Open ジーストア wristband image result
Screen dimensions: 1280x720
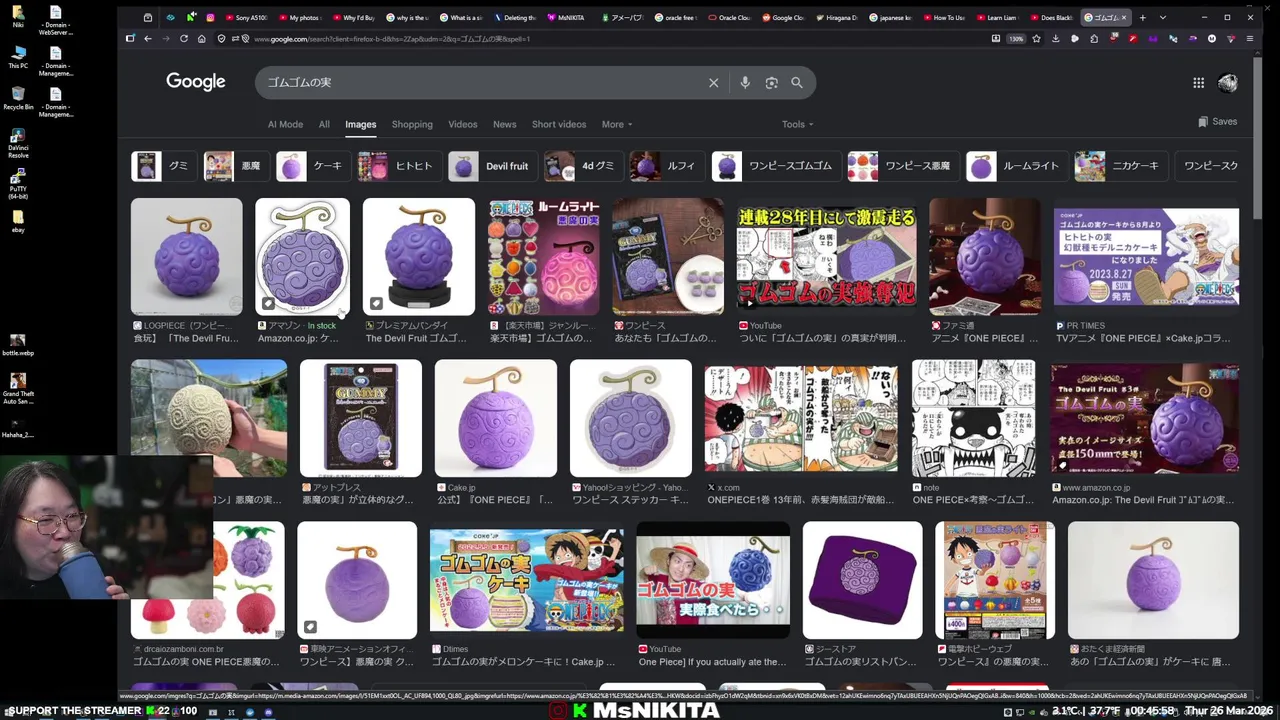(x=862, y=580)
